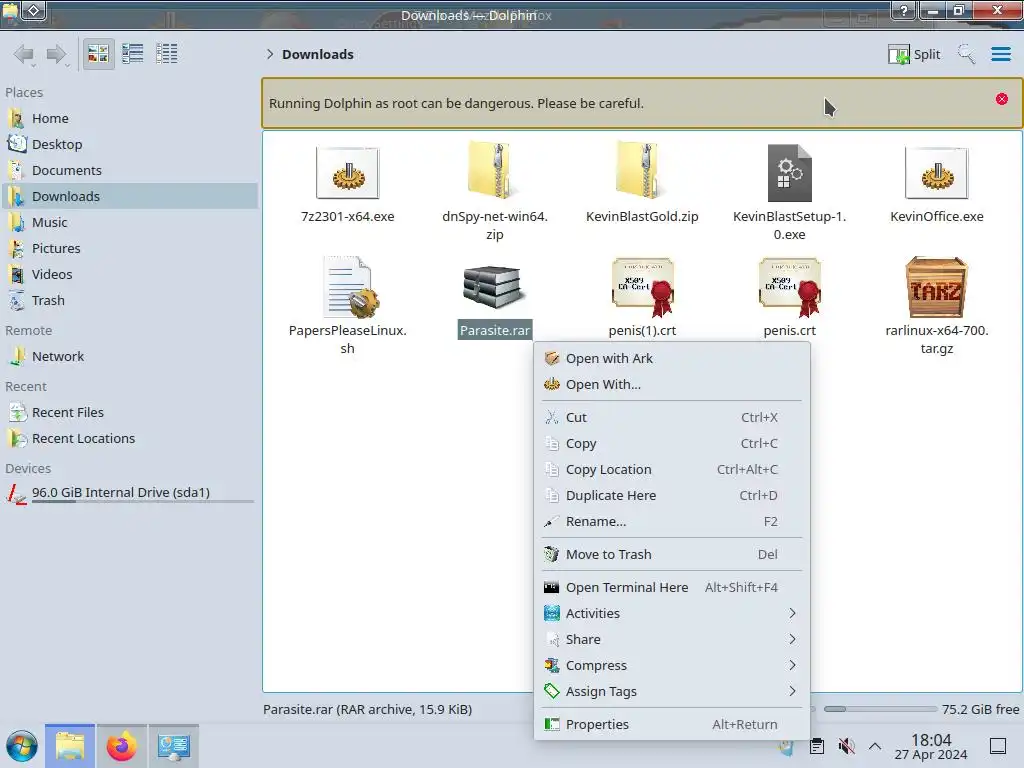This screenshot has width=1024, height=768.
Task: Open the clipboard tray icon
Action: coord(816,746)
